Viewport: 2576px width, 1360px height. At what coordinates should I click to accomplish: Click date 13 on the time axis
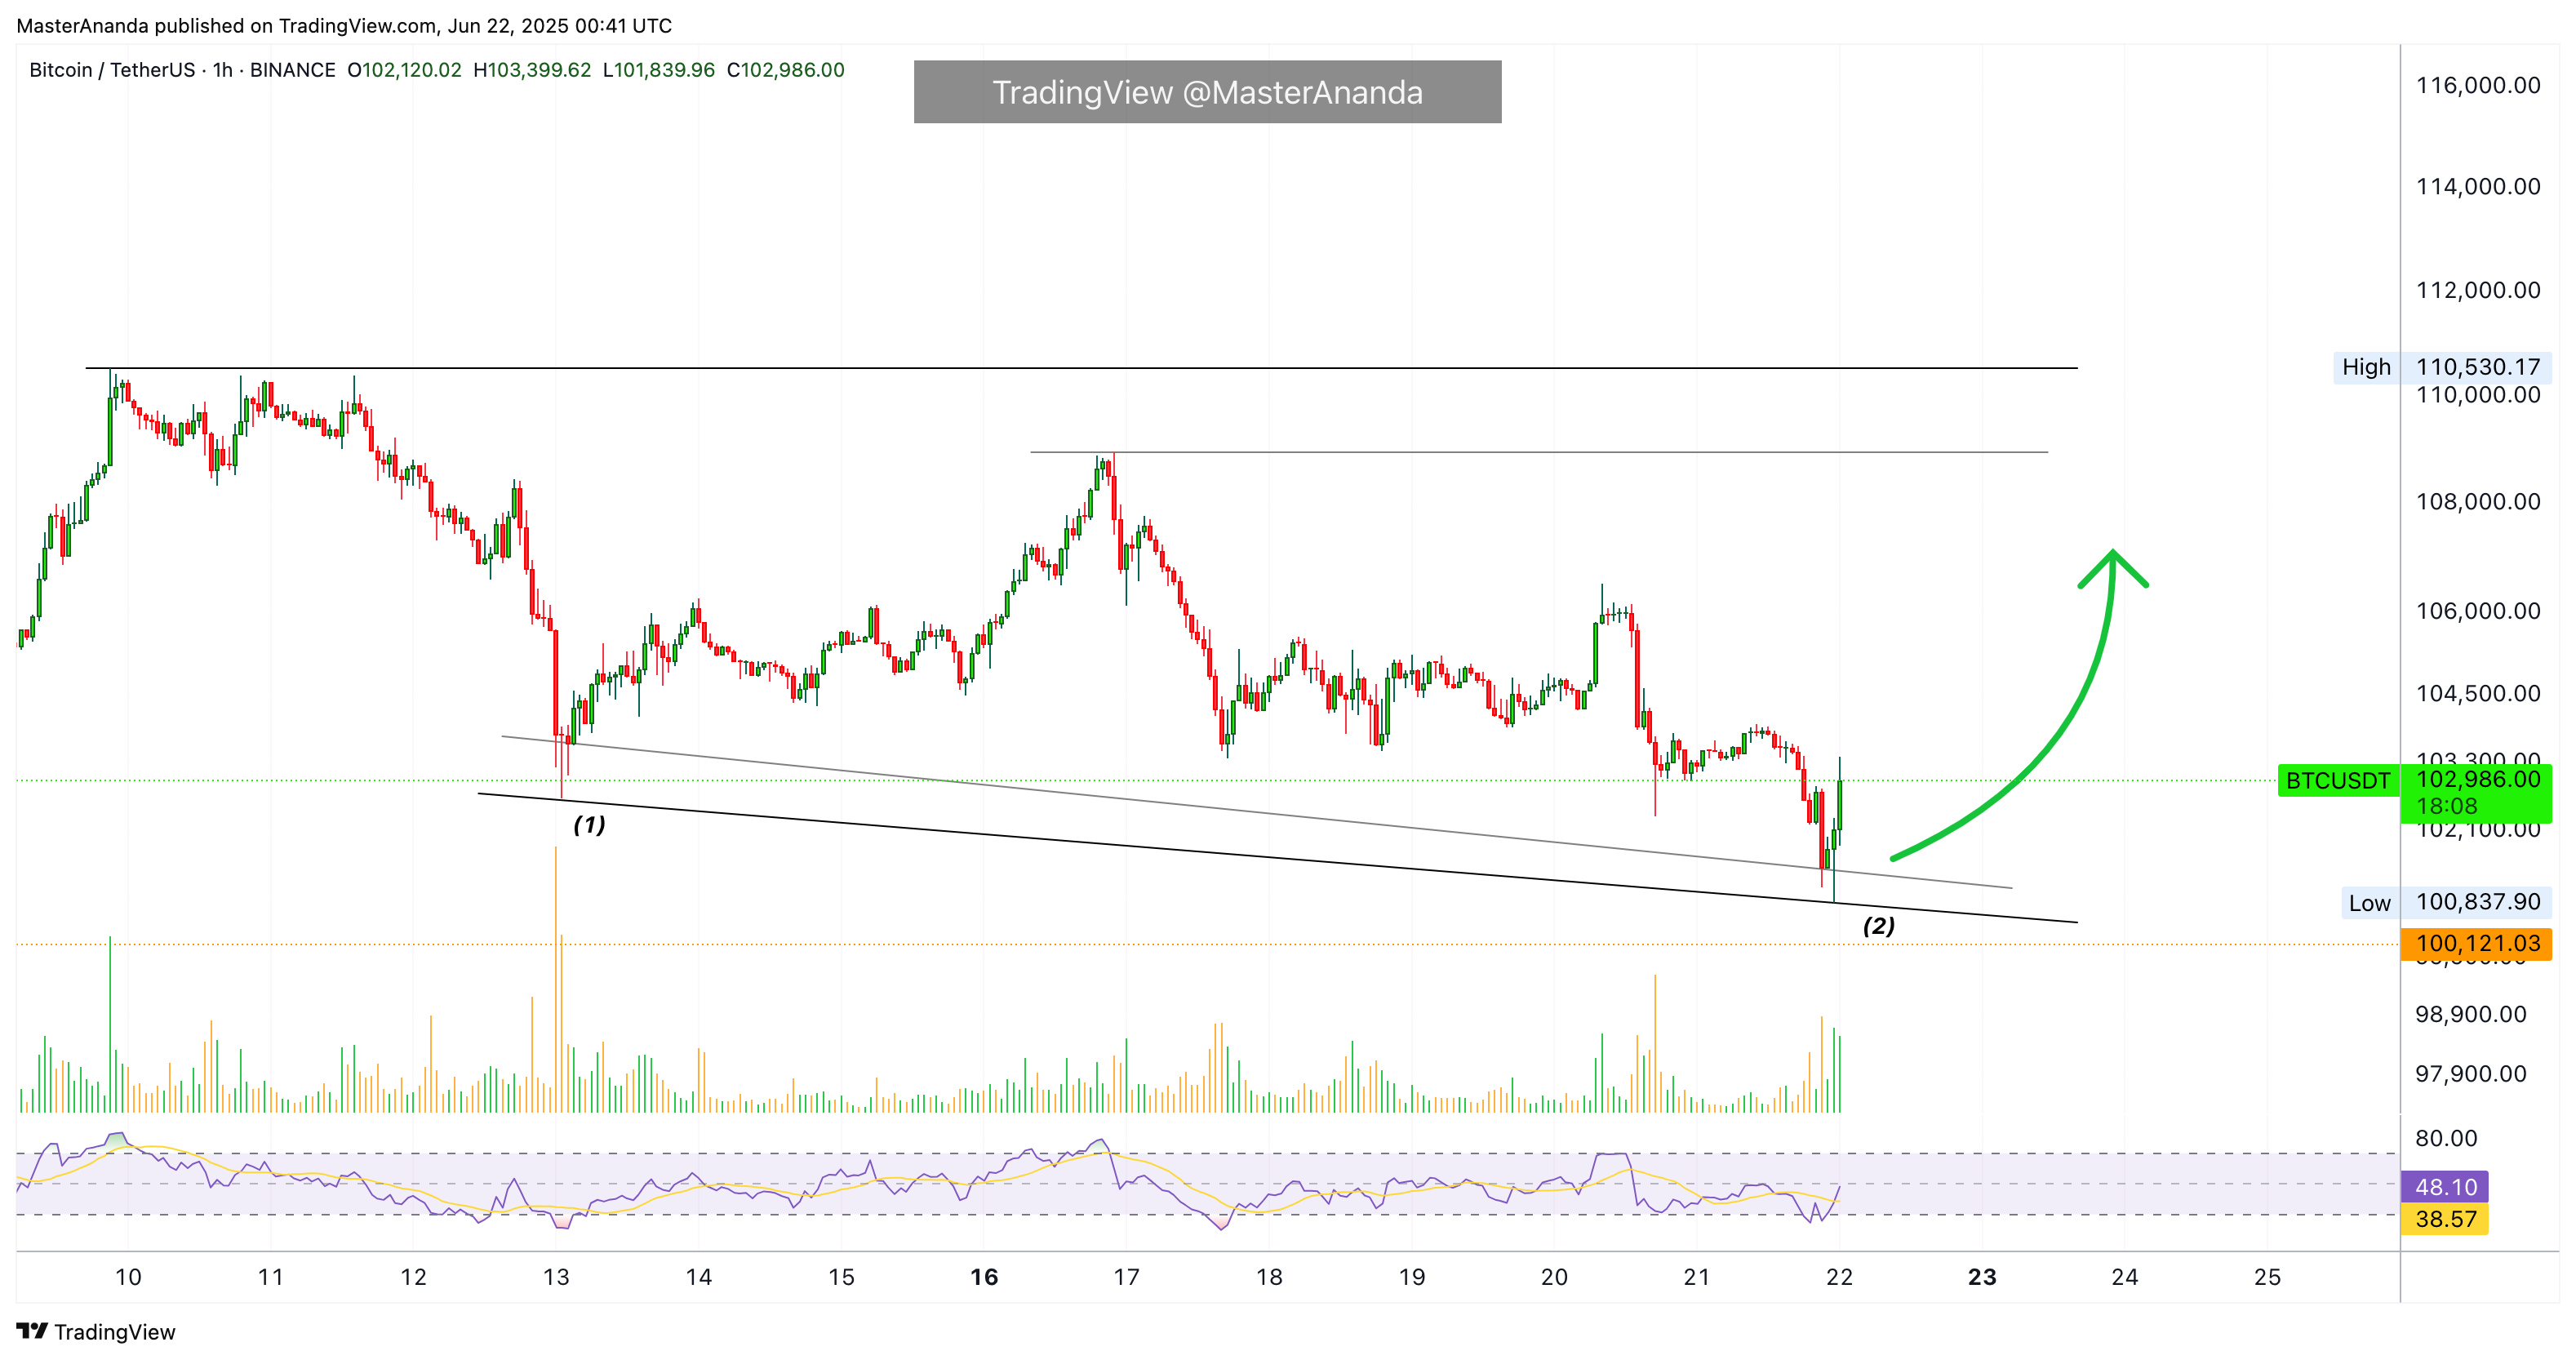coord(556,1277)
